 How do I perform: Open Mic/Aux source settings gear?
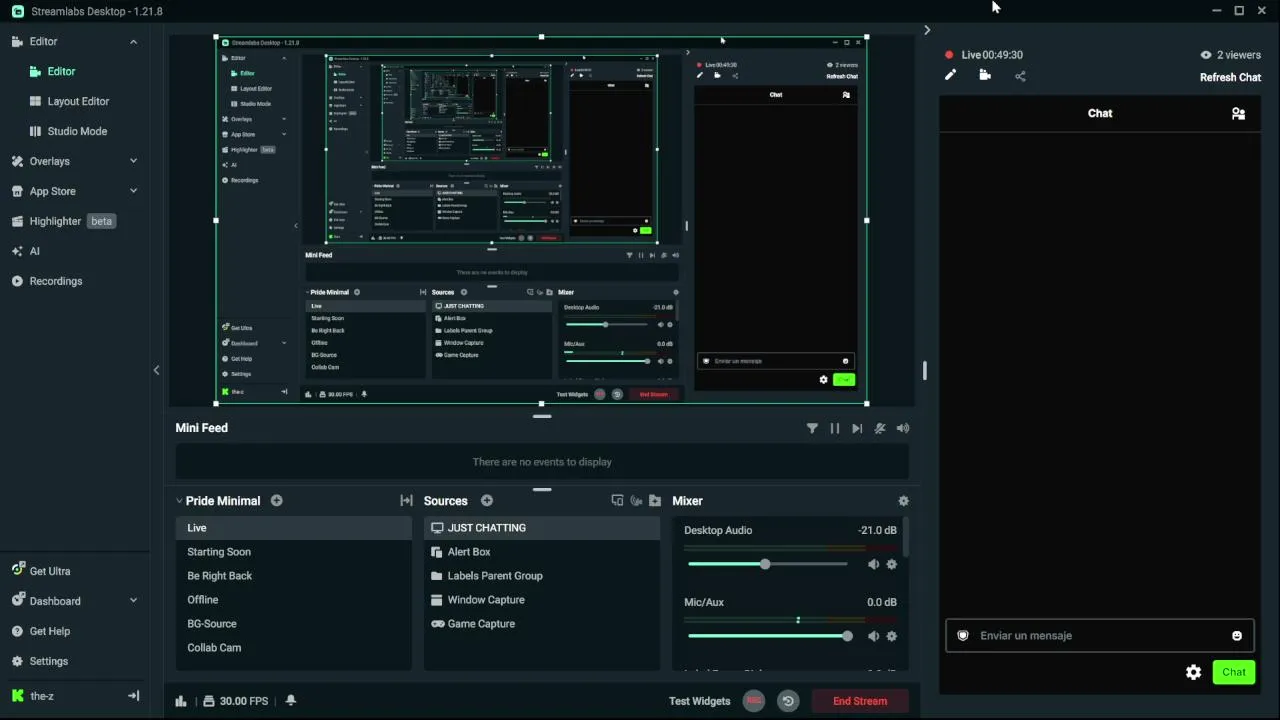click(892, 636)
